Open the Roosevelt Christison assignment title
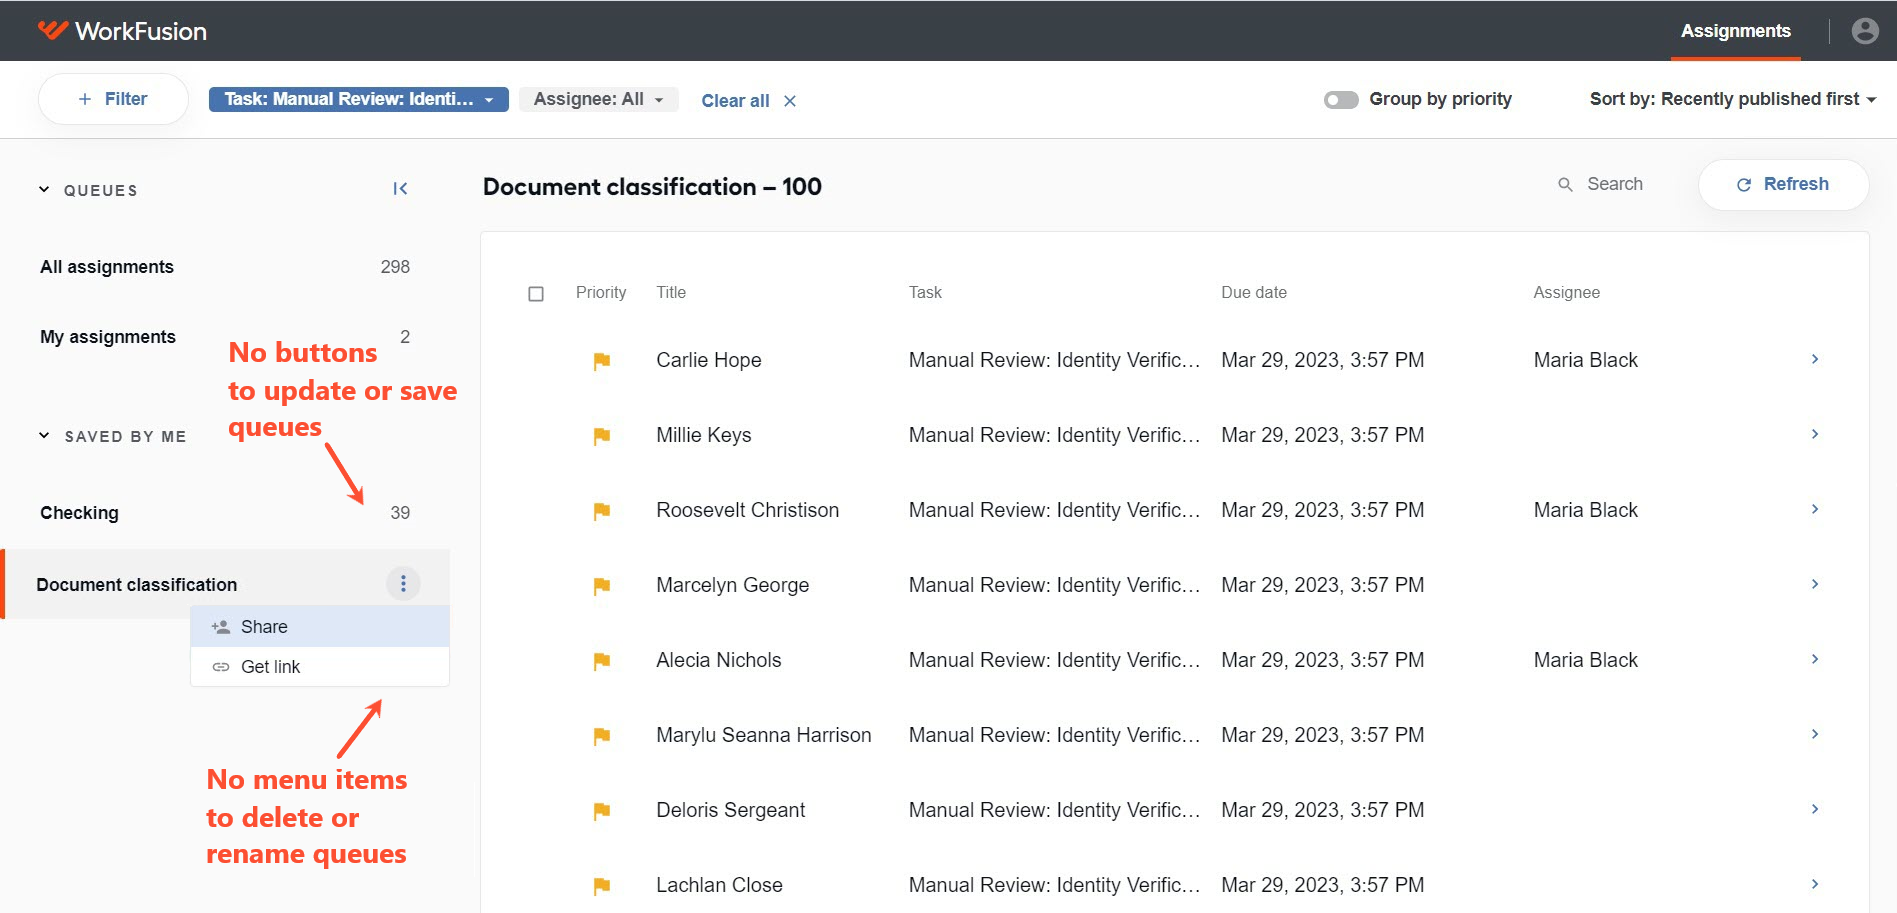This screenshot has height=913, width=1897. click(x=748, y=510)
